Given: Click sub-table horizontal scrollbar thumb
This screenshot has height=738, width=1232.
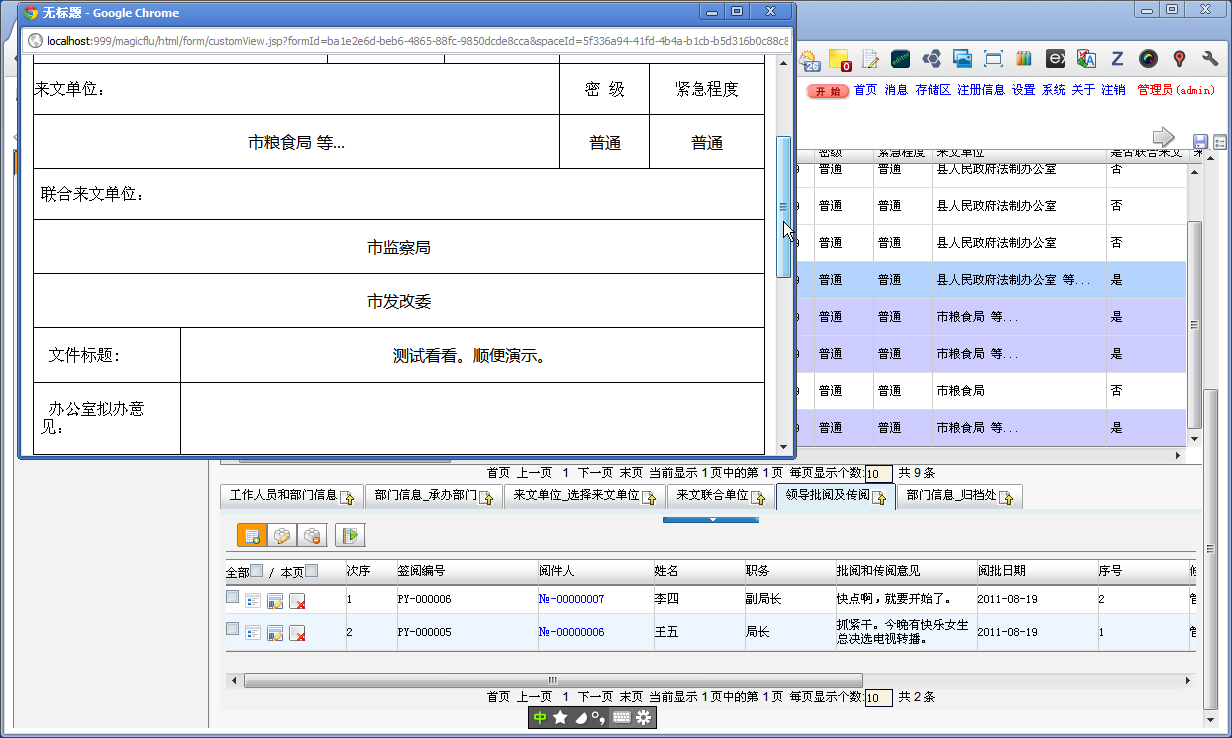Looking at the screenshot, I should click(x=552, y=680).
